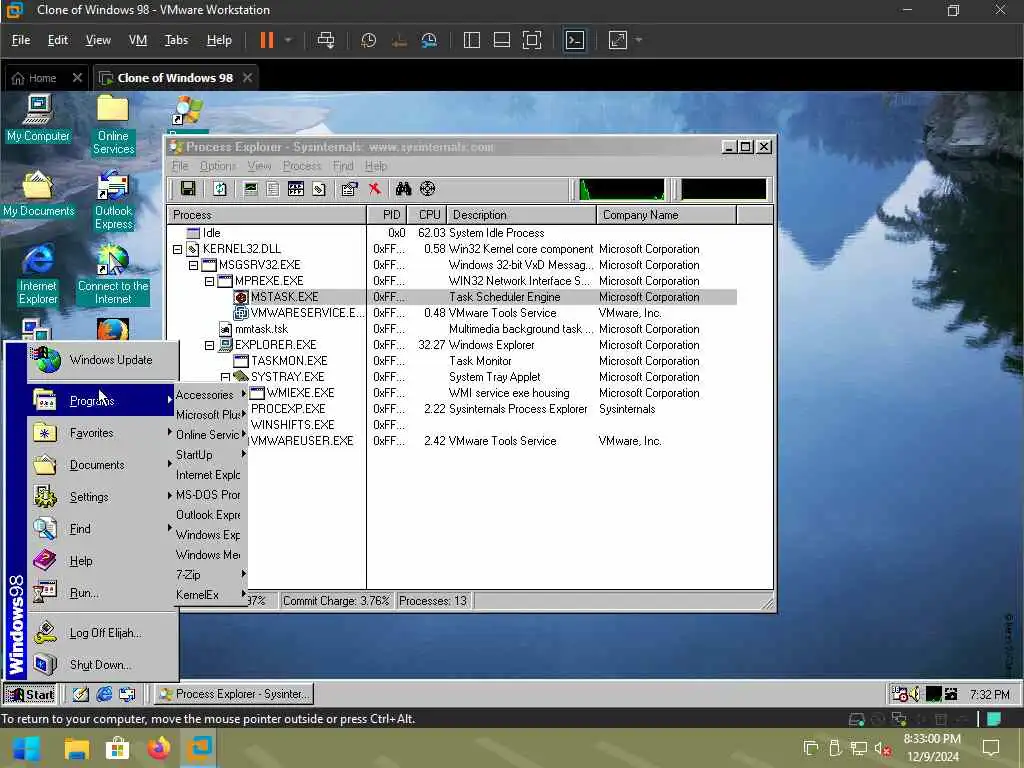Expand Accessories in Programs submenu

point(211,394)
